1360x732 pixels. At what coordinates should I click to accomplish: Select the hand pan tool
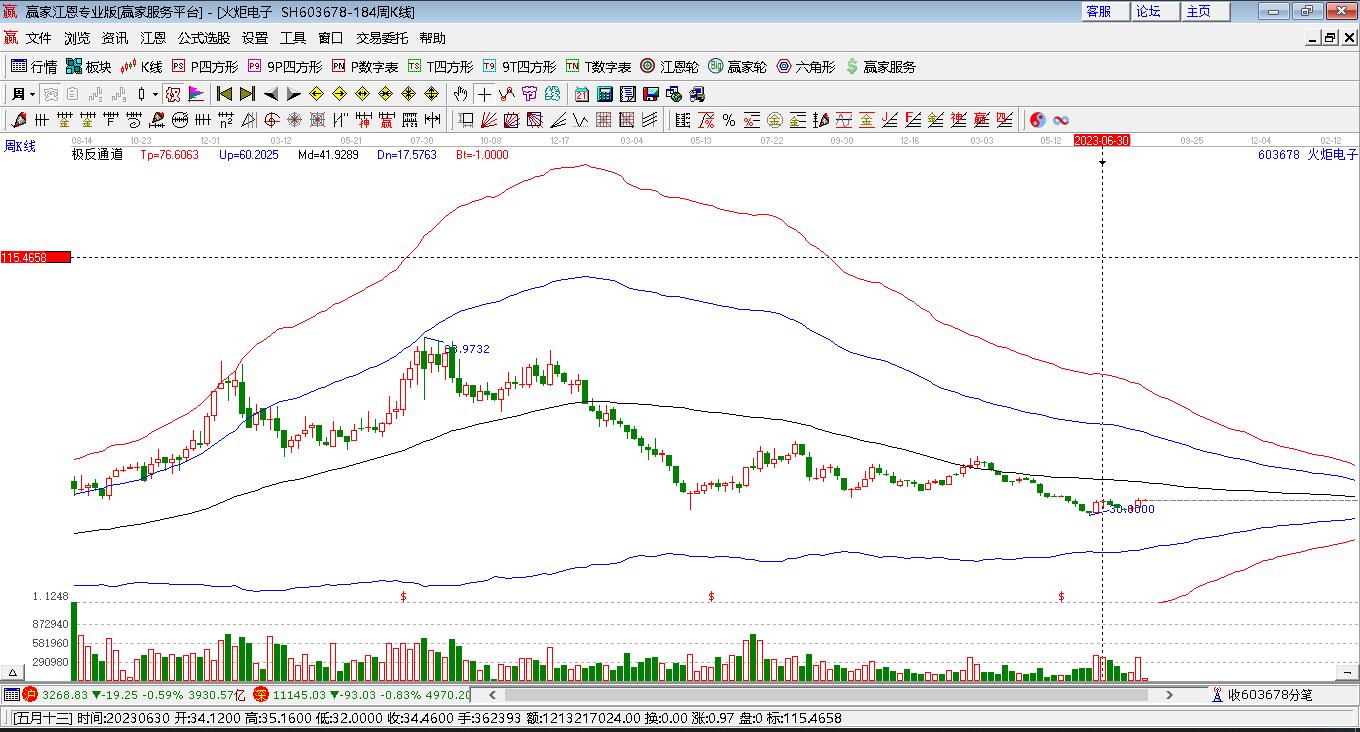click(459, 94)
